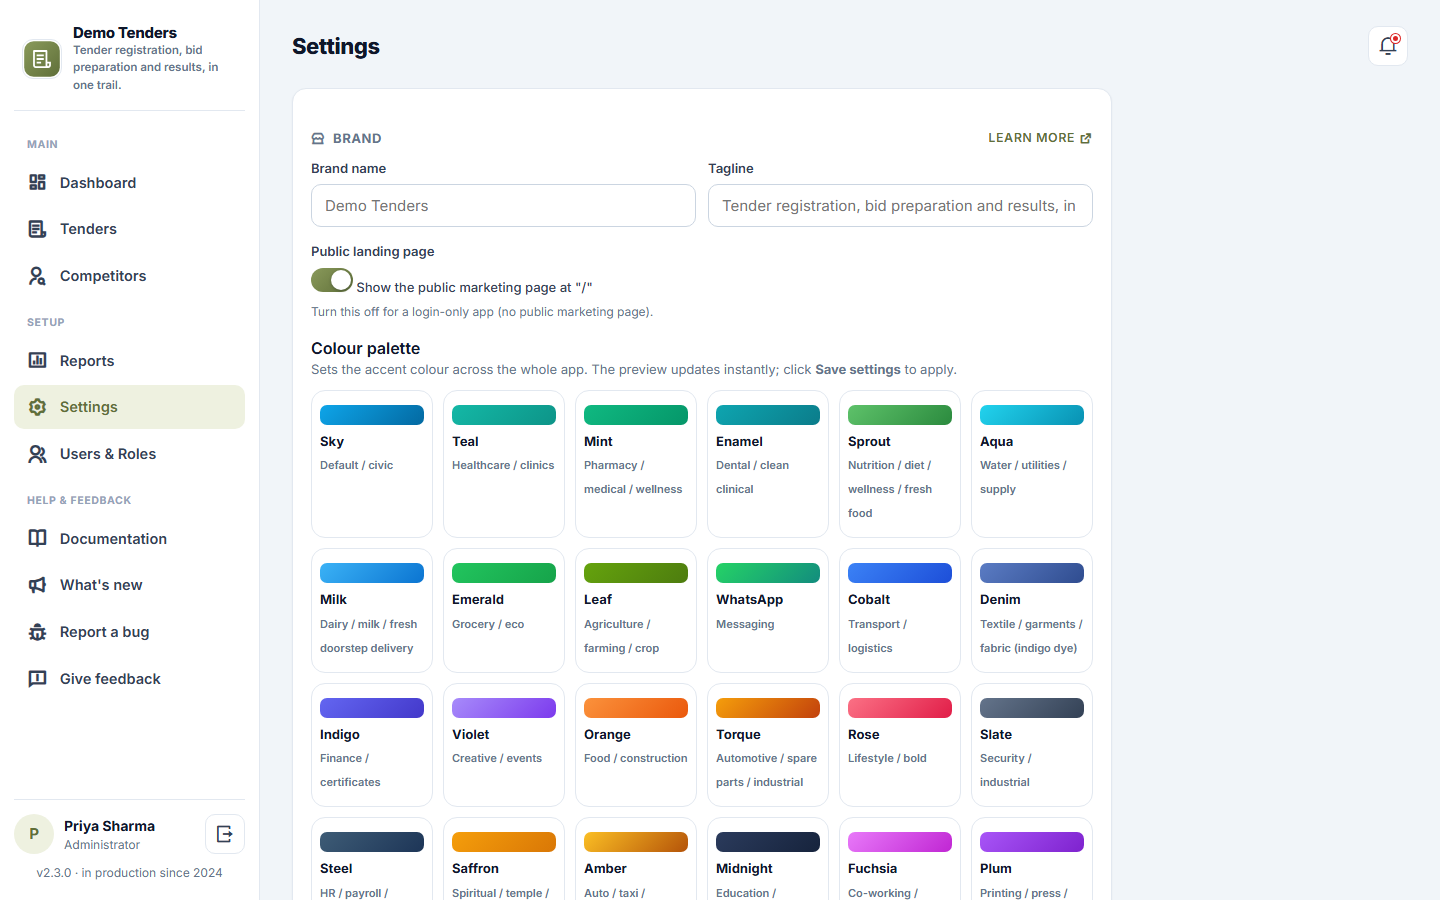The width and height of the screenshot is (1440, 900).
Task: Choose the Sprout colour palette
Action: point(900,464)
